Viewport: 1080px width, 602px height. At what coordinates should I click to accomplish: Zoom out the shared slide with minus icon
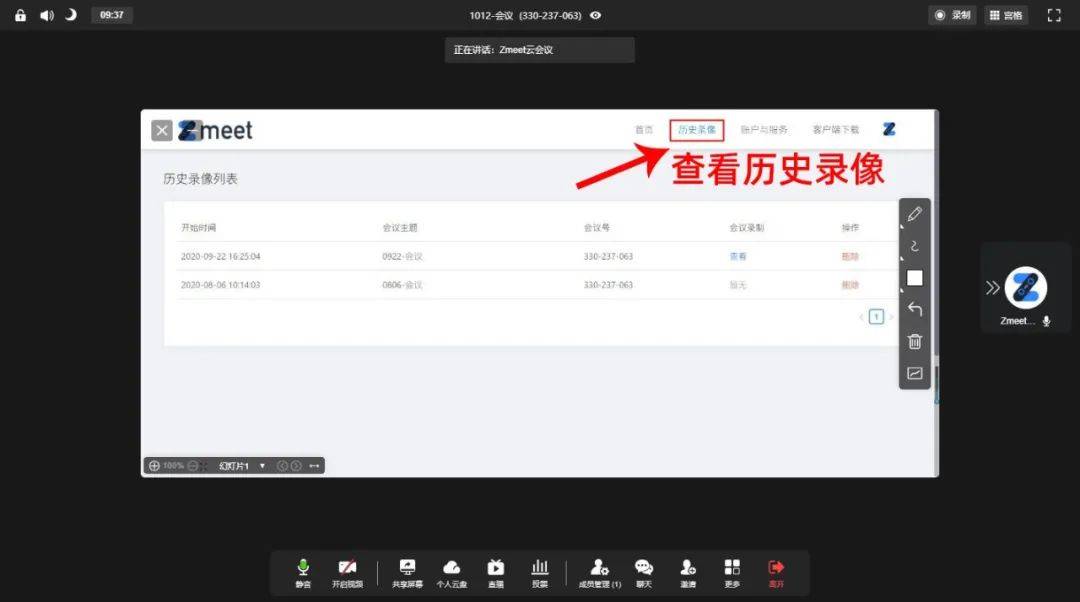(x=193, y=466)
